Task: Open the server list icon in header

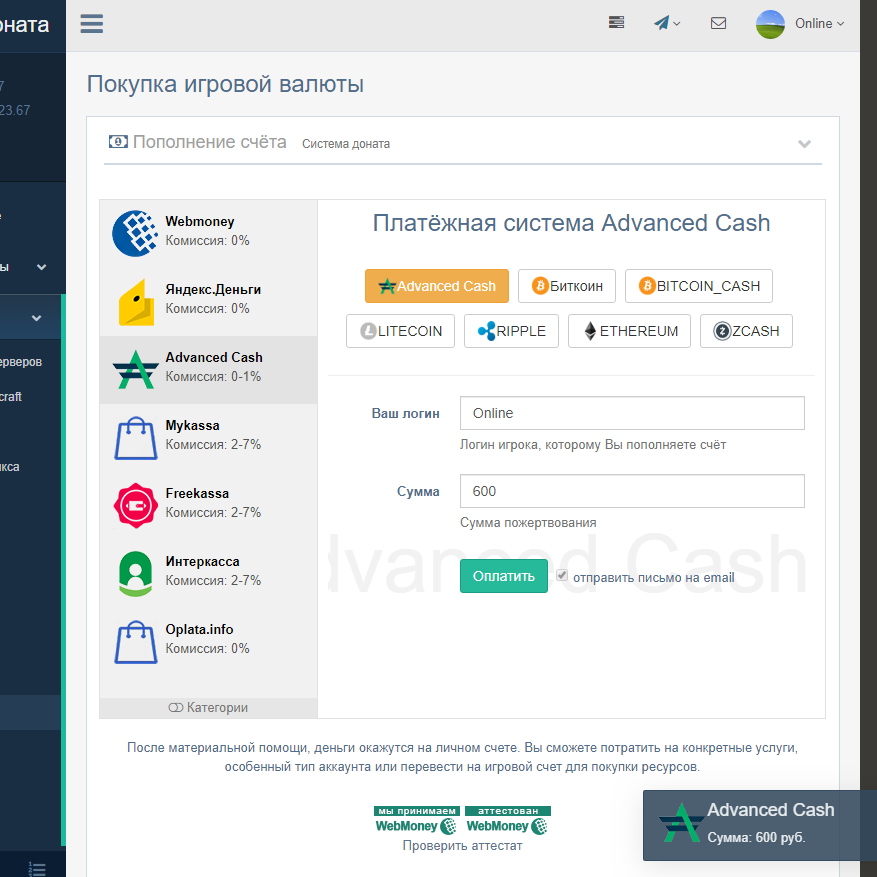Action: click(617, 23)
